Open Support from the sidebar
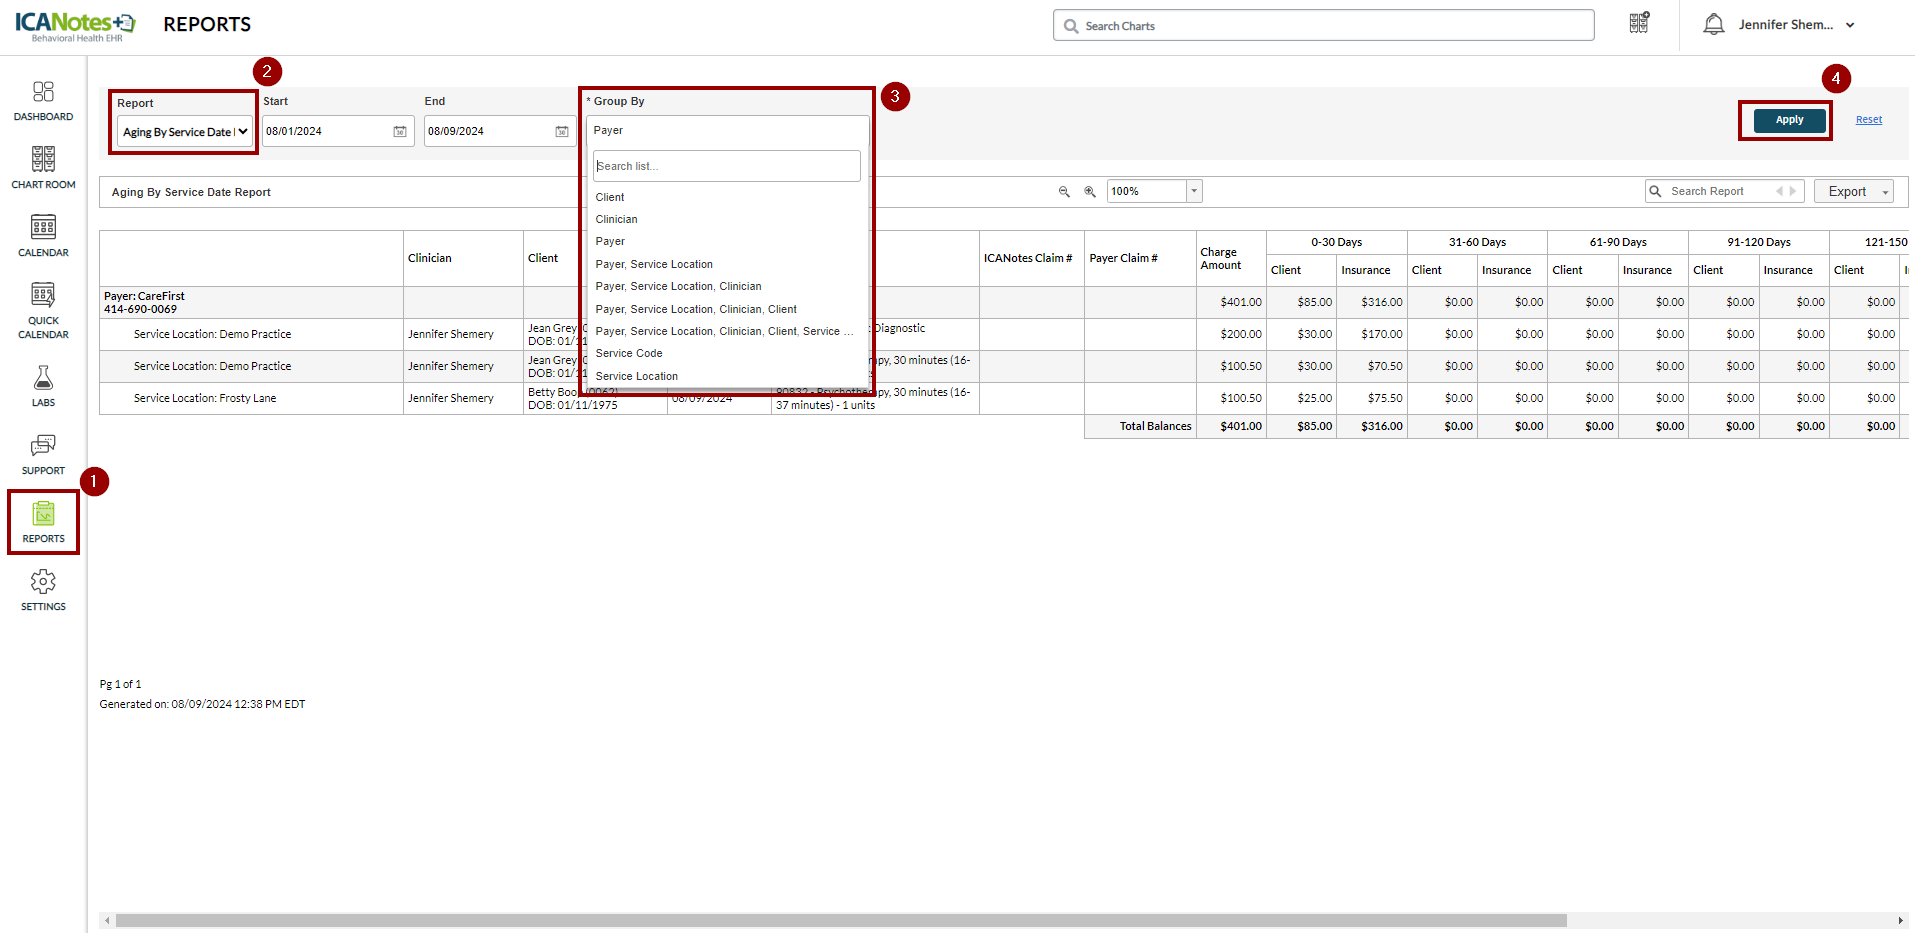This screenshot has width=1915, height=933. tap(43, 454)
